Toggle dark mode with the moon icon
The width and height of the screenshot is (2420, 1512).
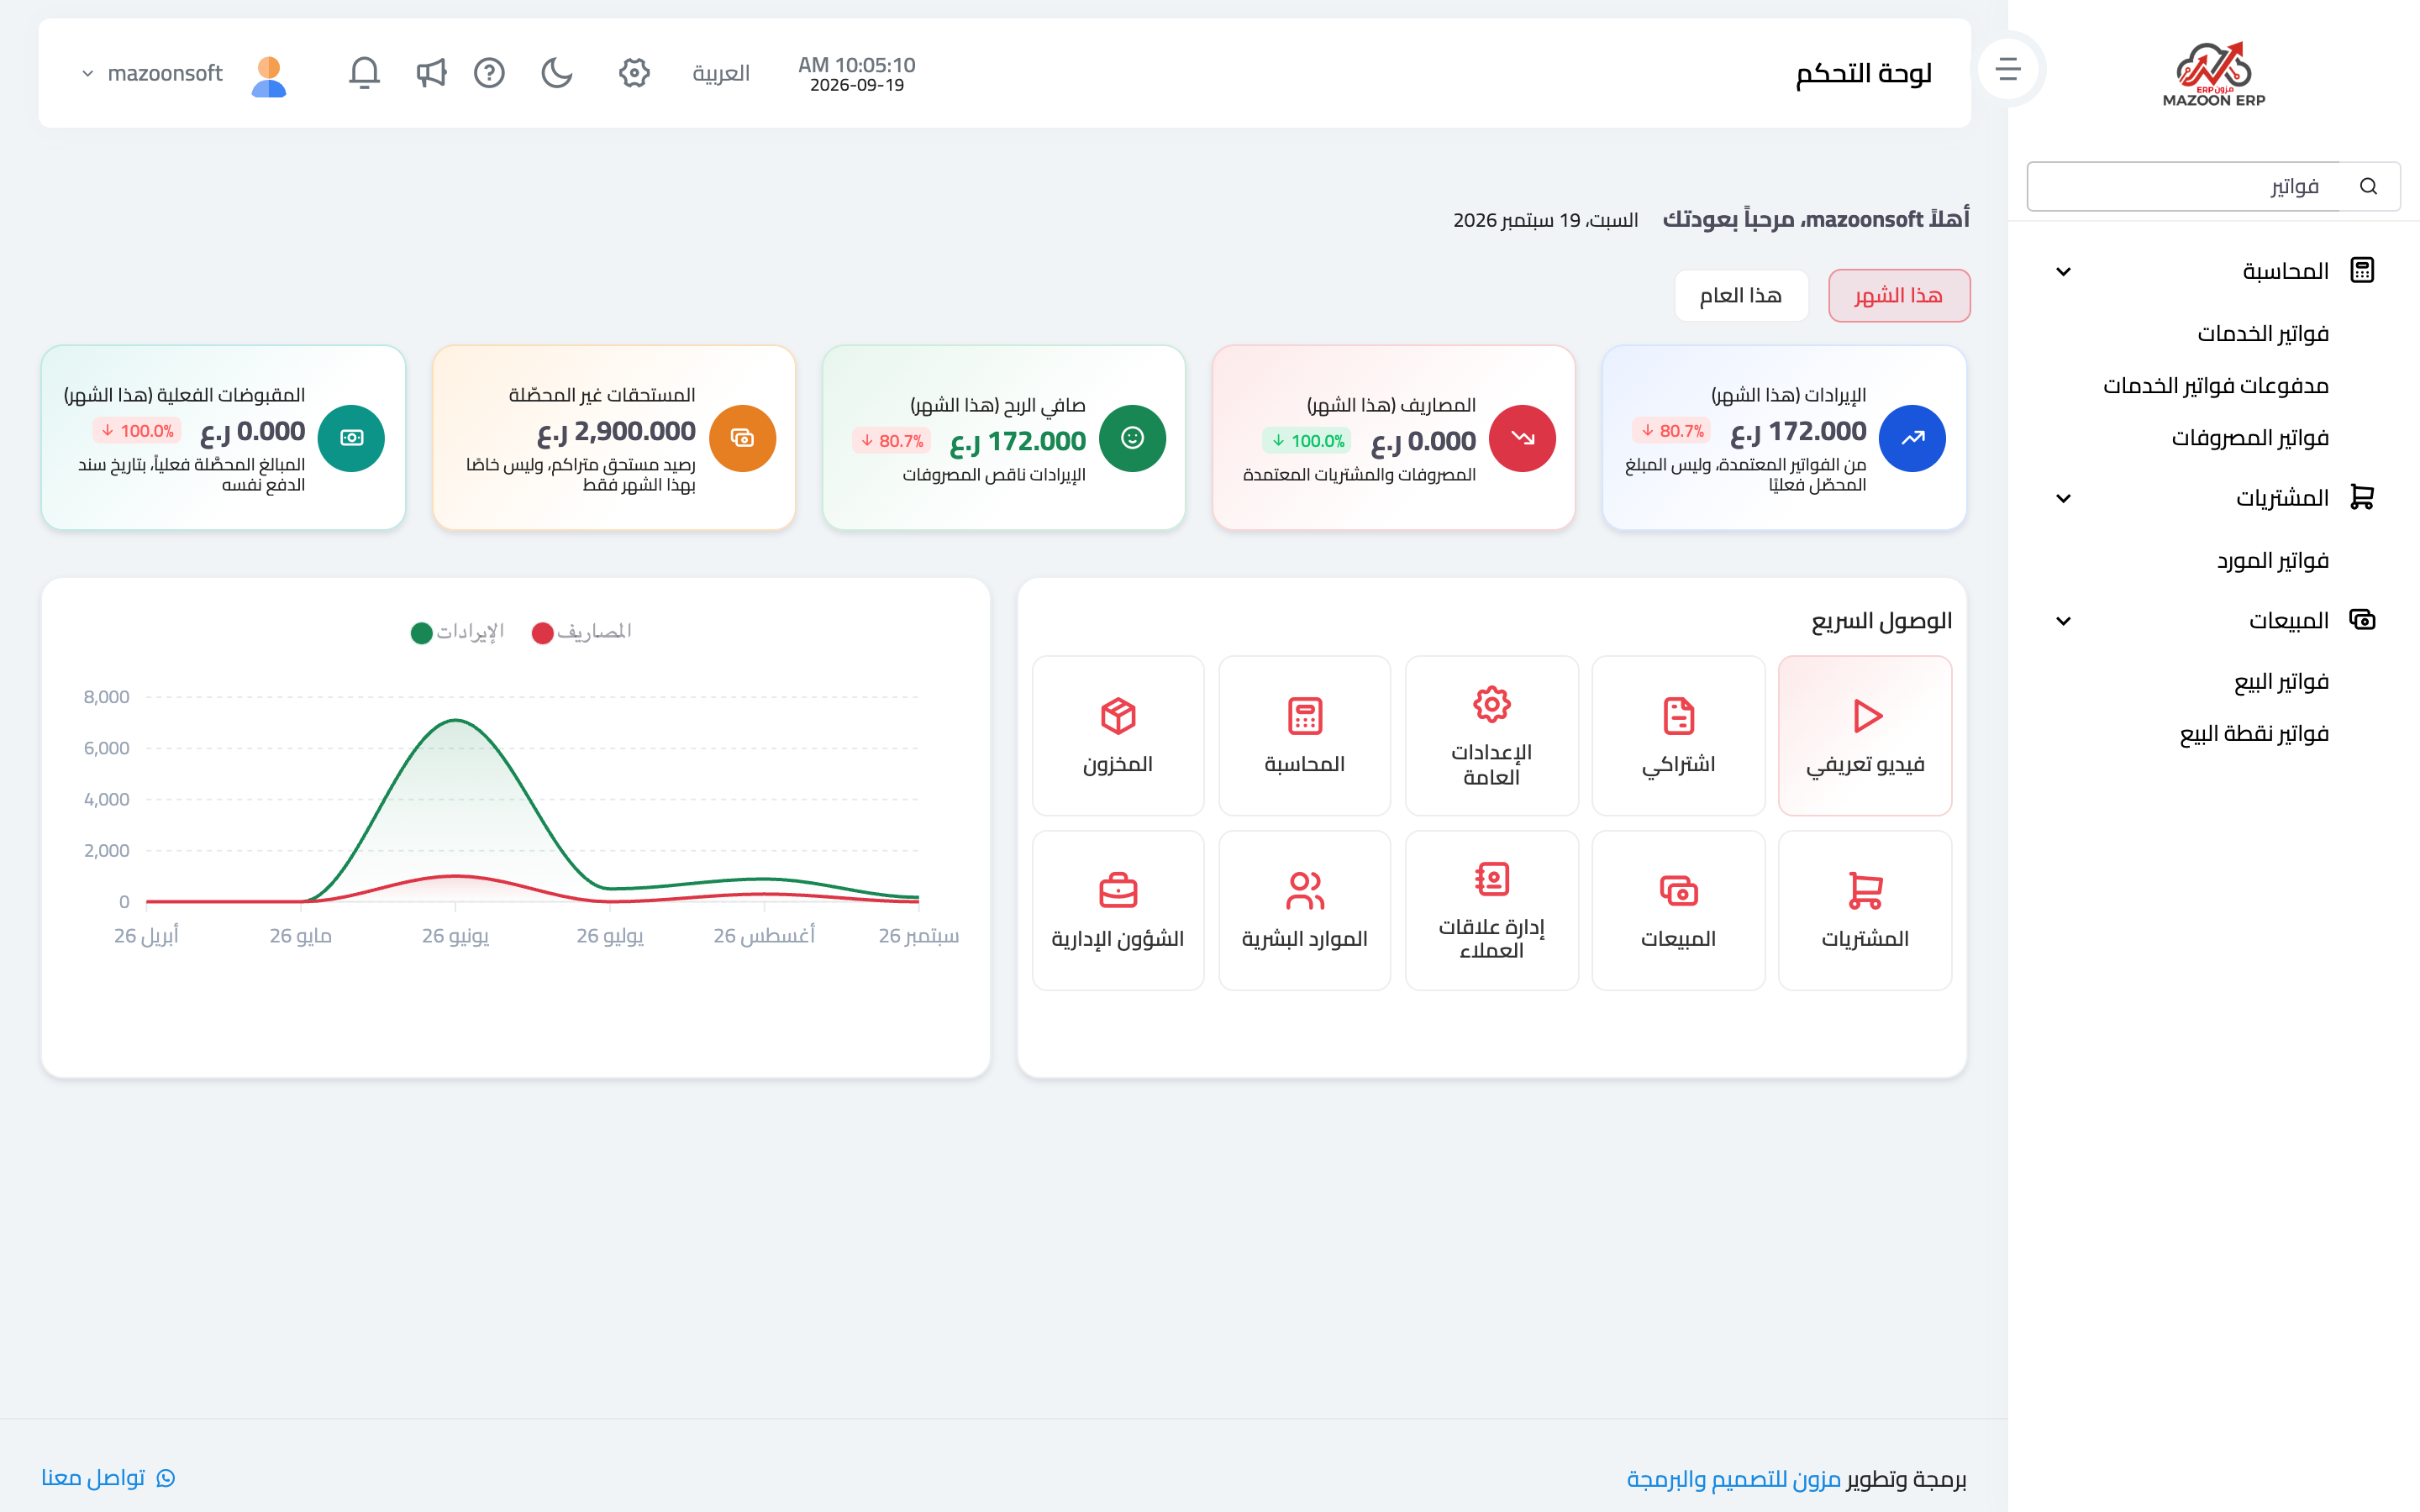pyautogui.click(x=557, y=73)
